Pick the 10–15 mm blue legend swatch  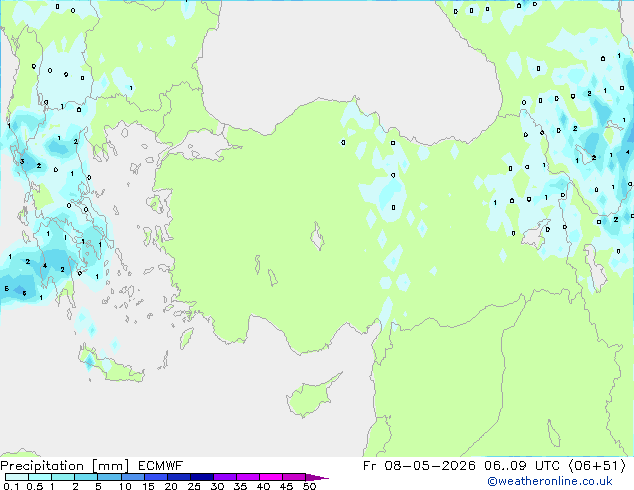click(132, 477)
